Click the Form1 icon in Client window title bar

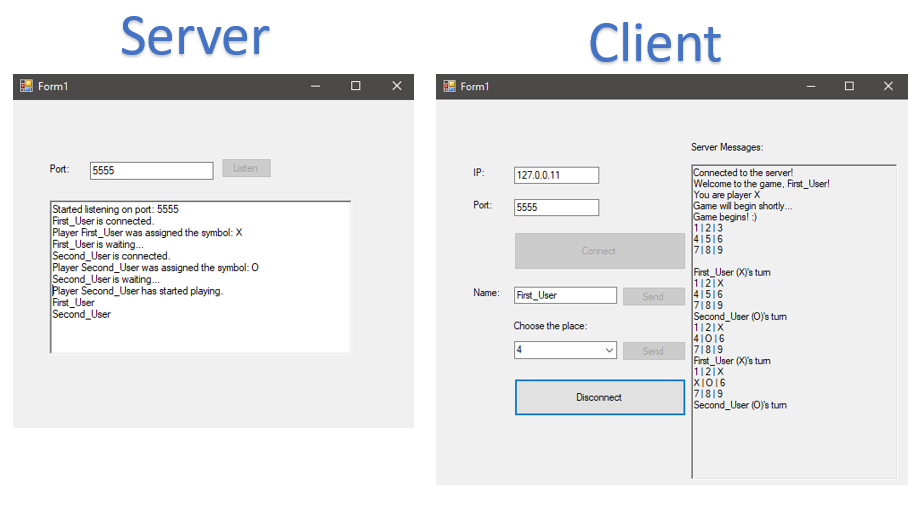click(449, 86)
